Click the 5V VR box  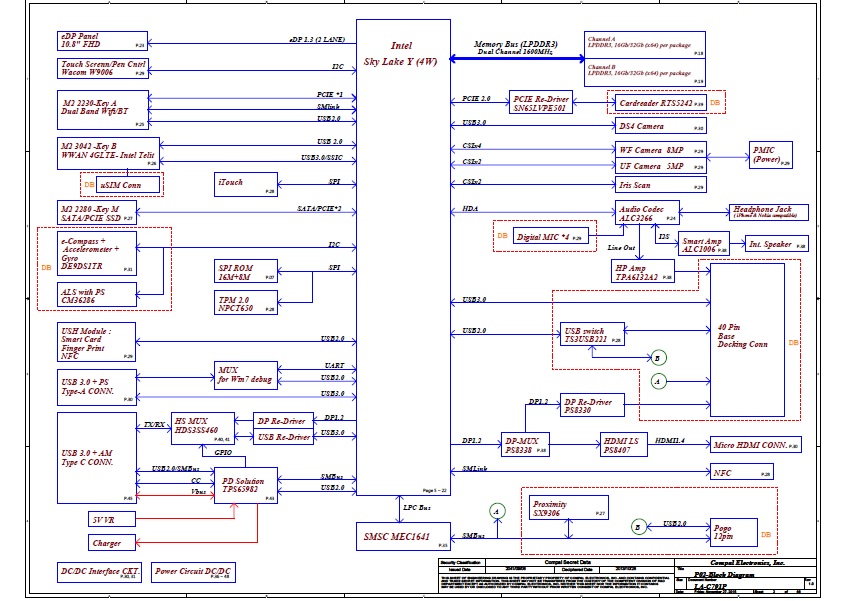click(112, 519)
